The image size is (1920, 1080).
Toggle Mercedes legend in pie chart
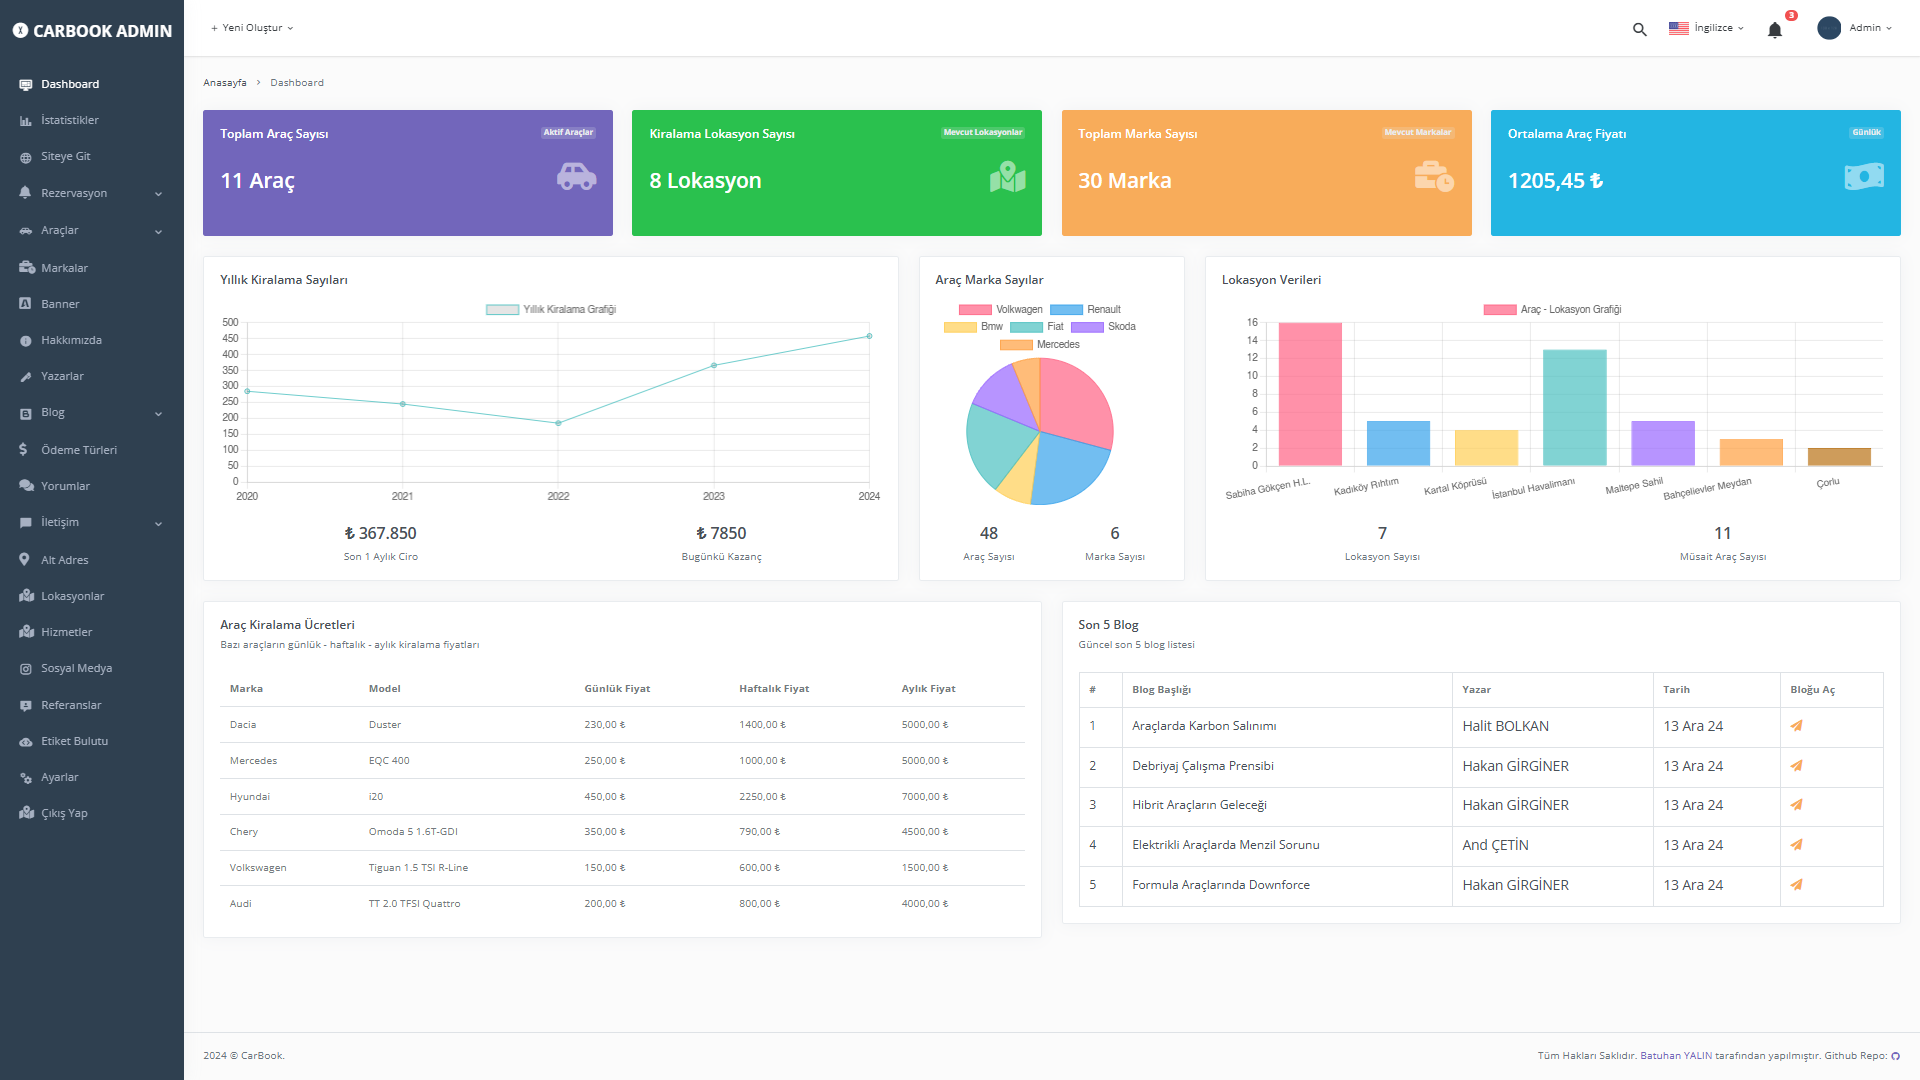click(x=1039, y=345)
